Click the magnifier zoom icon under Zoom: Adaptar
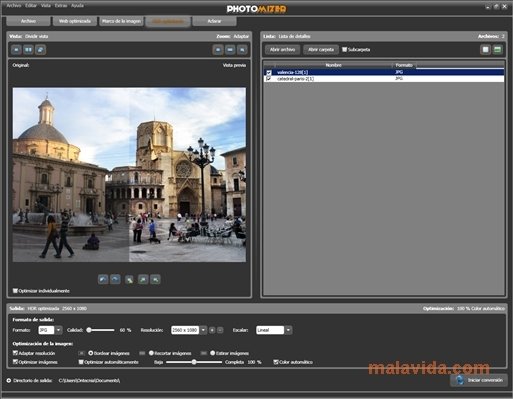The height and width of the screenshot is (399, 513). (x=242, y=50)
